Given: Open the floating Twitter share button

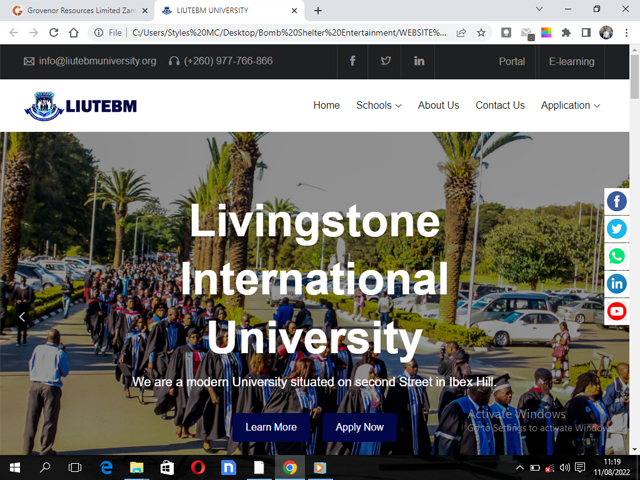Looking at the screenshot, I should click(x=616, y=229).
